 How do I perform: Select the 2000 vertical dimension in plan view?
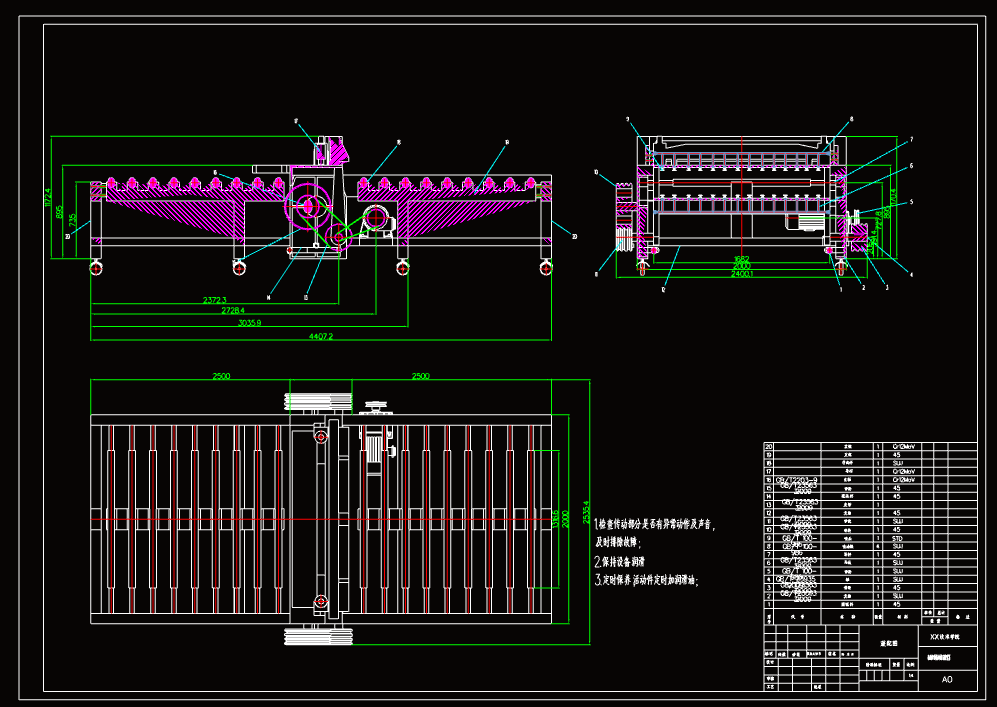click(x=565, y=519)
